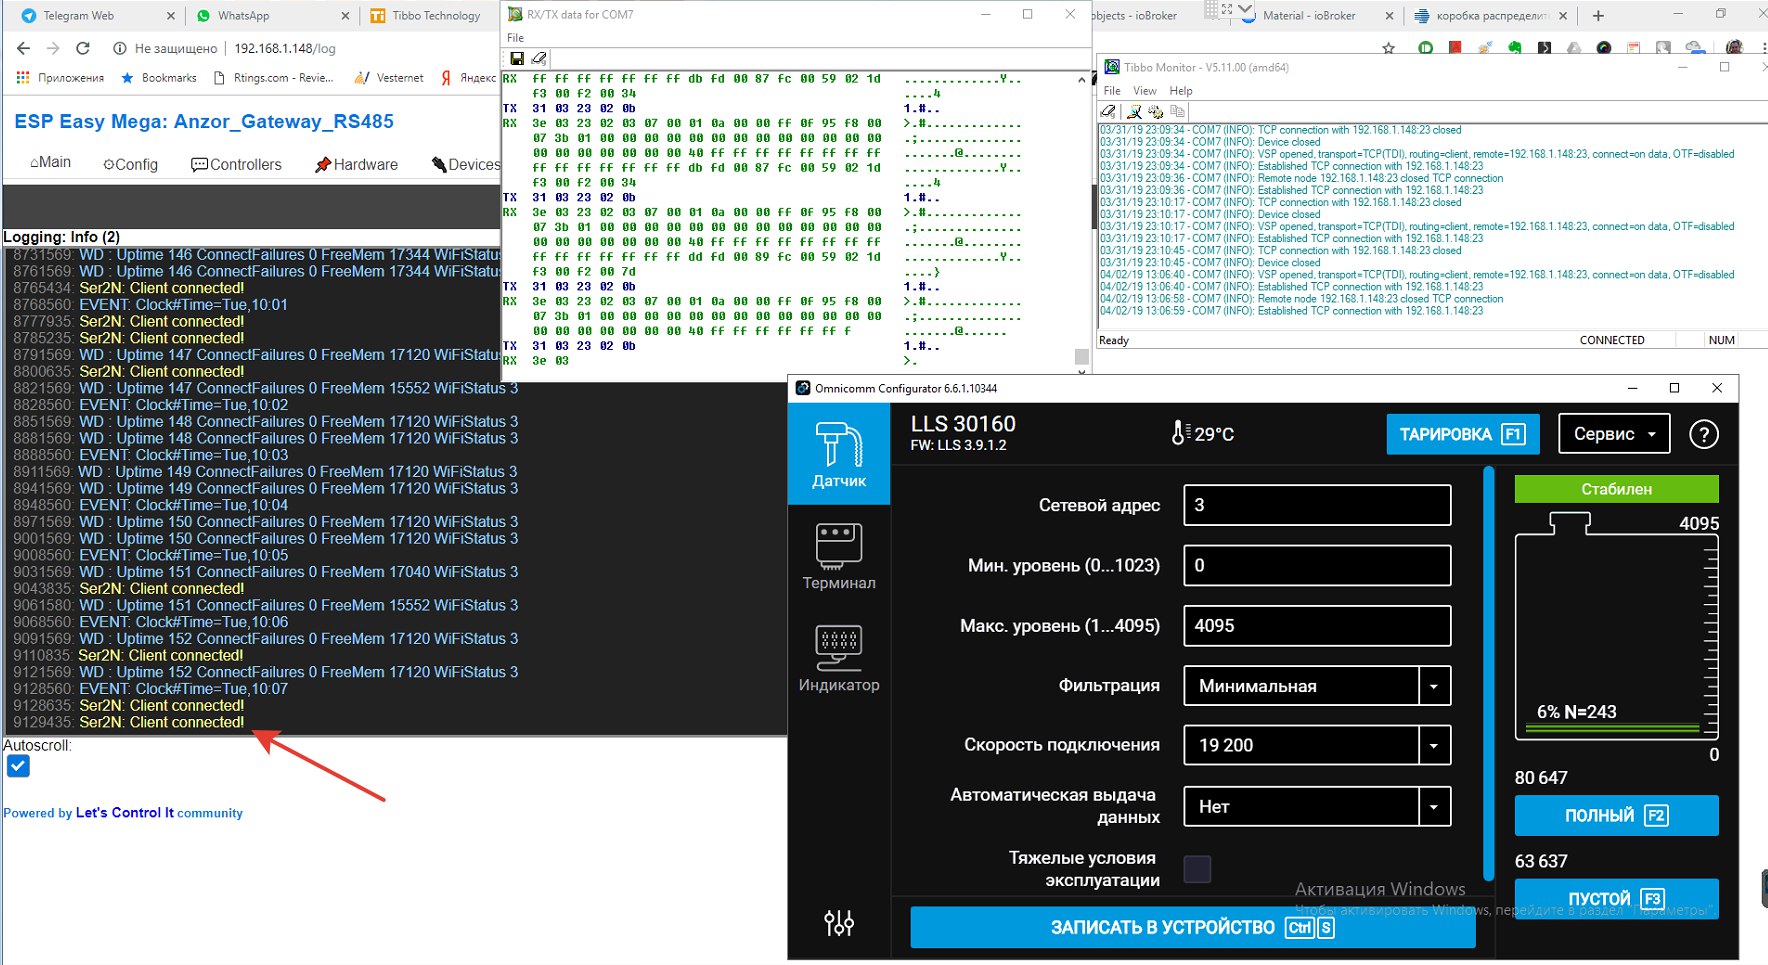Click the Макс. уровень input field
This screenshot has width=1768, height=965.
pyautogui.click(x=1317, y=625)
